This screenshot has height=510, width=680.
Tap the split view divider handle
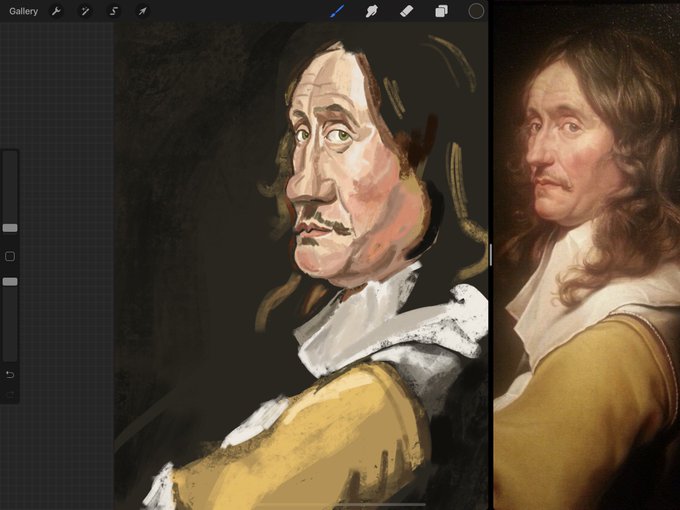pyautogui.click(x=490, y=255)
